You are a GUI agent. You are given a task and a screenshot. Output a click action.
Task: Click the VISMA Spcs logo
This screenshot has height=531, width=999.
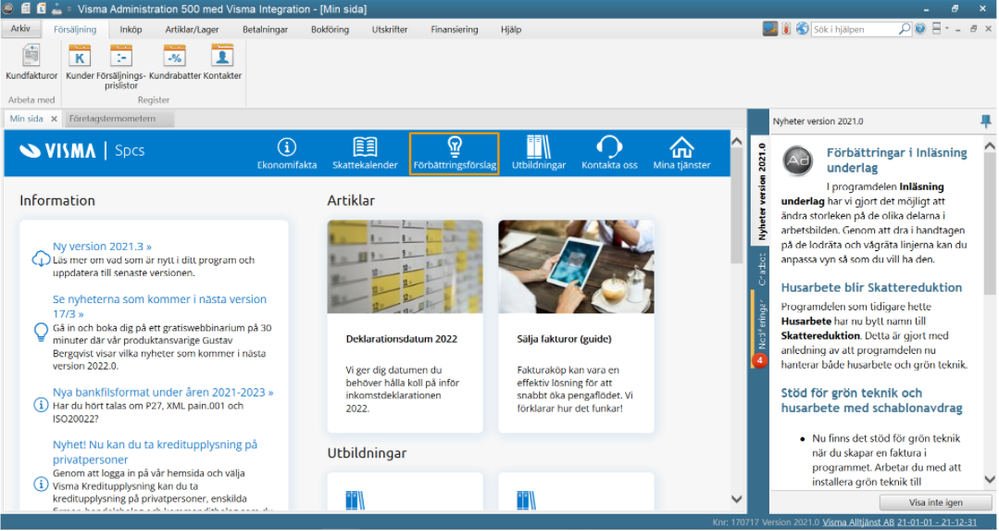coord(82,151)
